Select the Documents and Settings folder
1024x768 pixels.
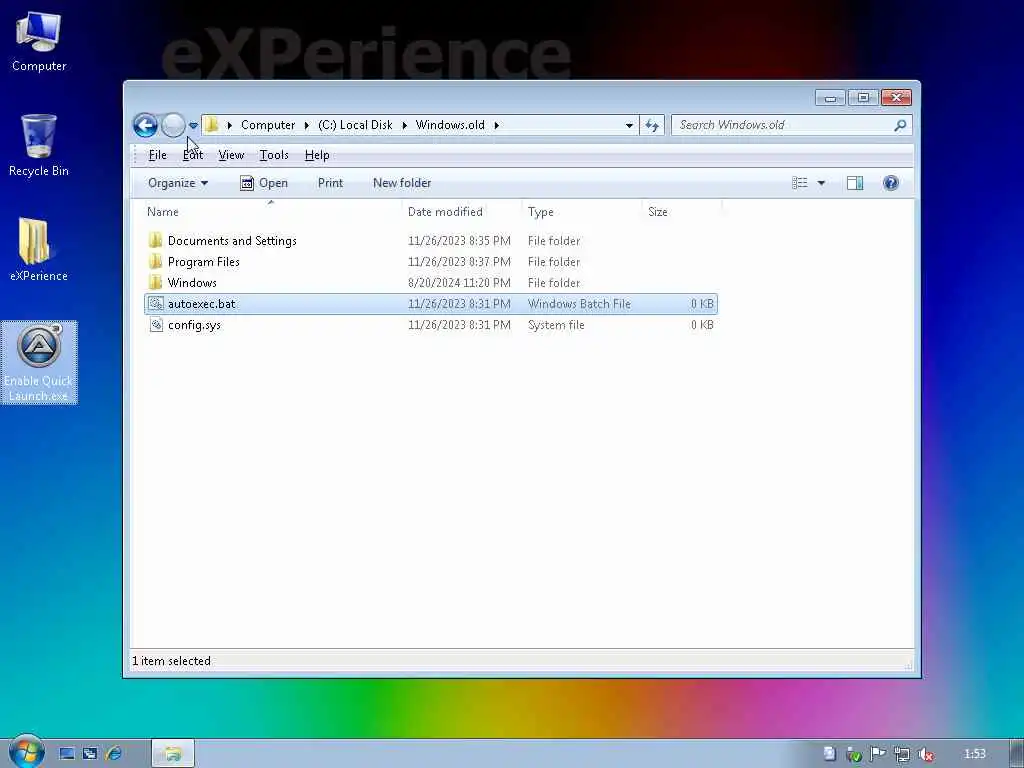pyautogui.click(x=431, y=240)
